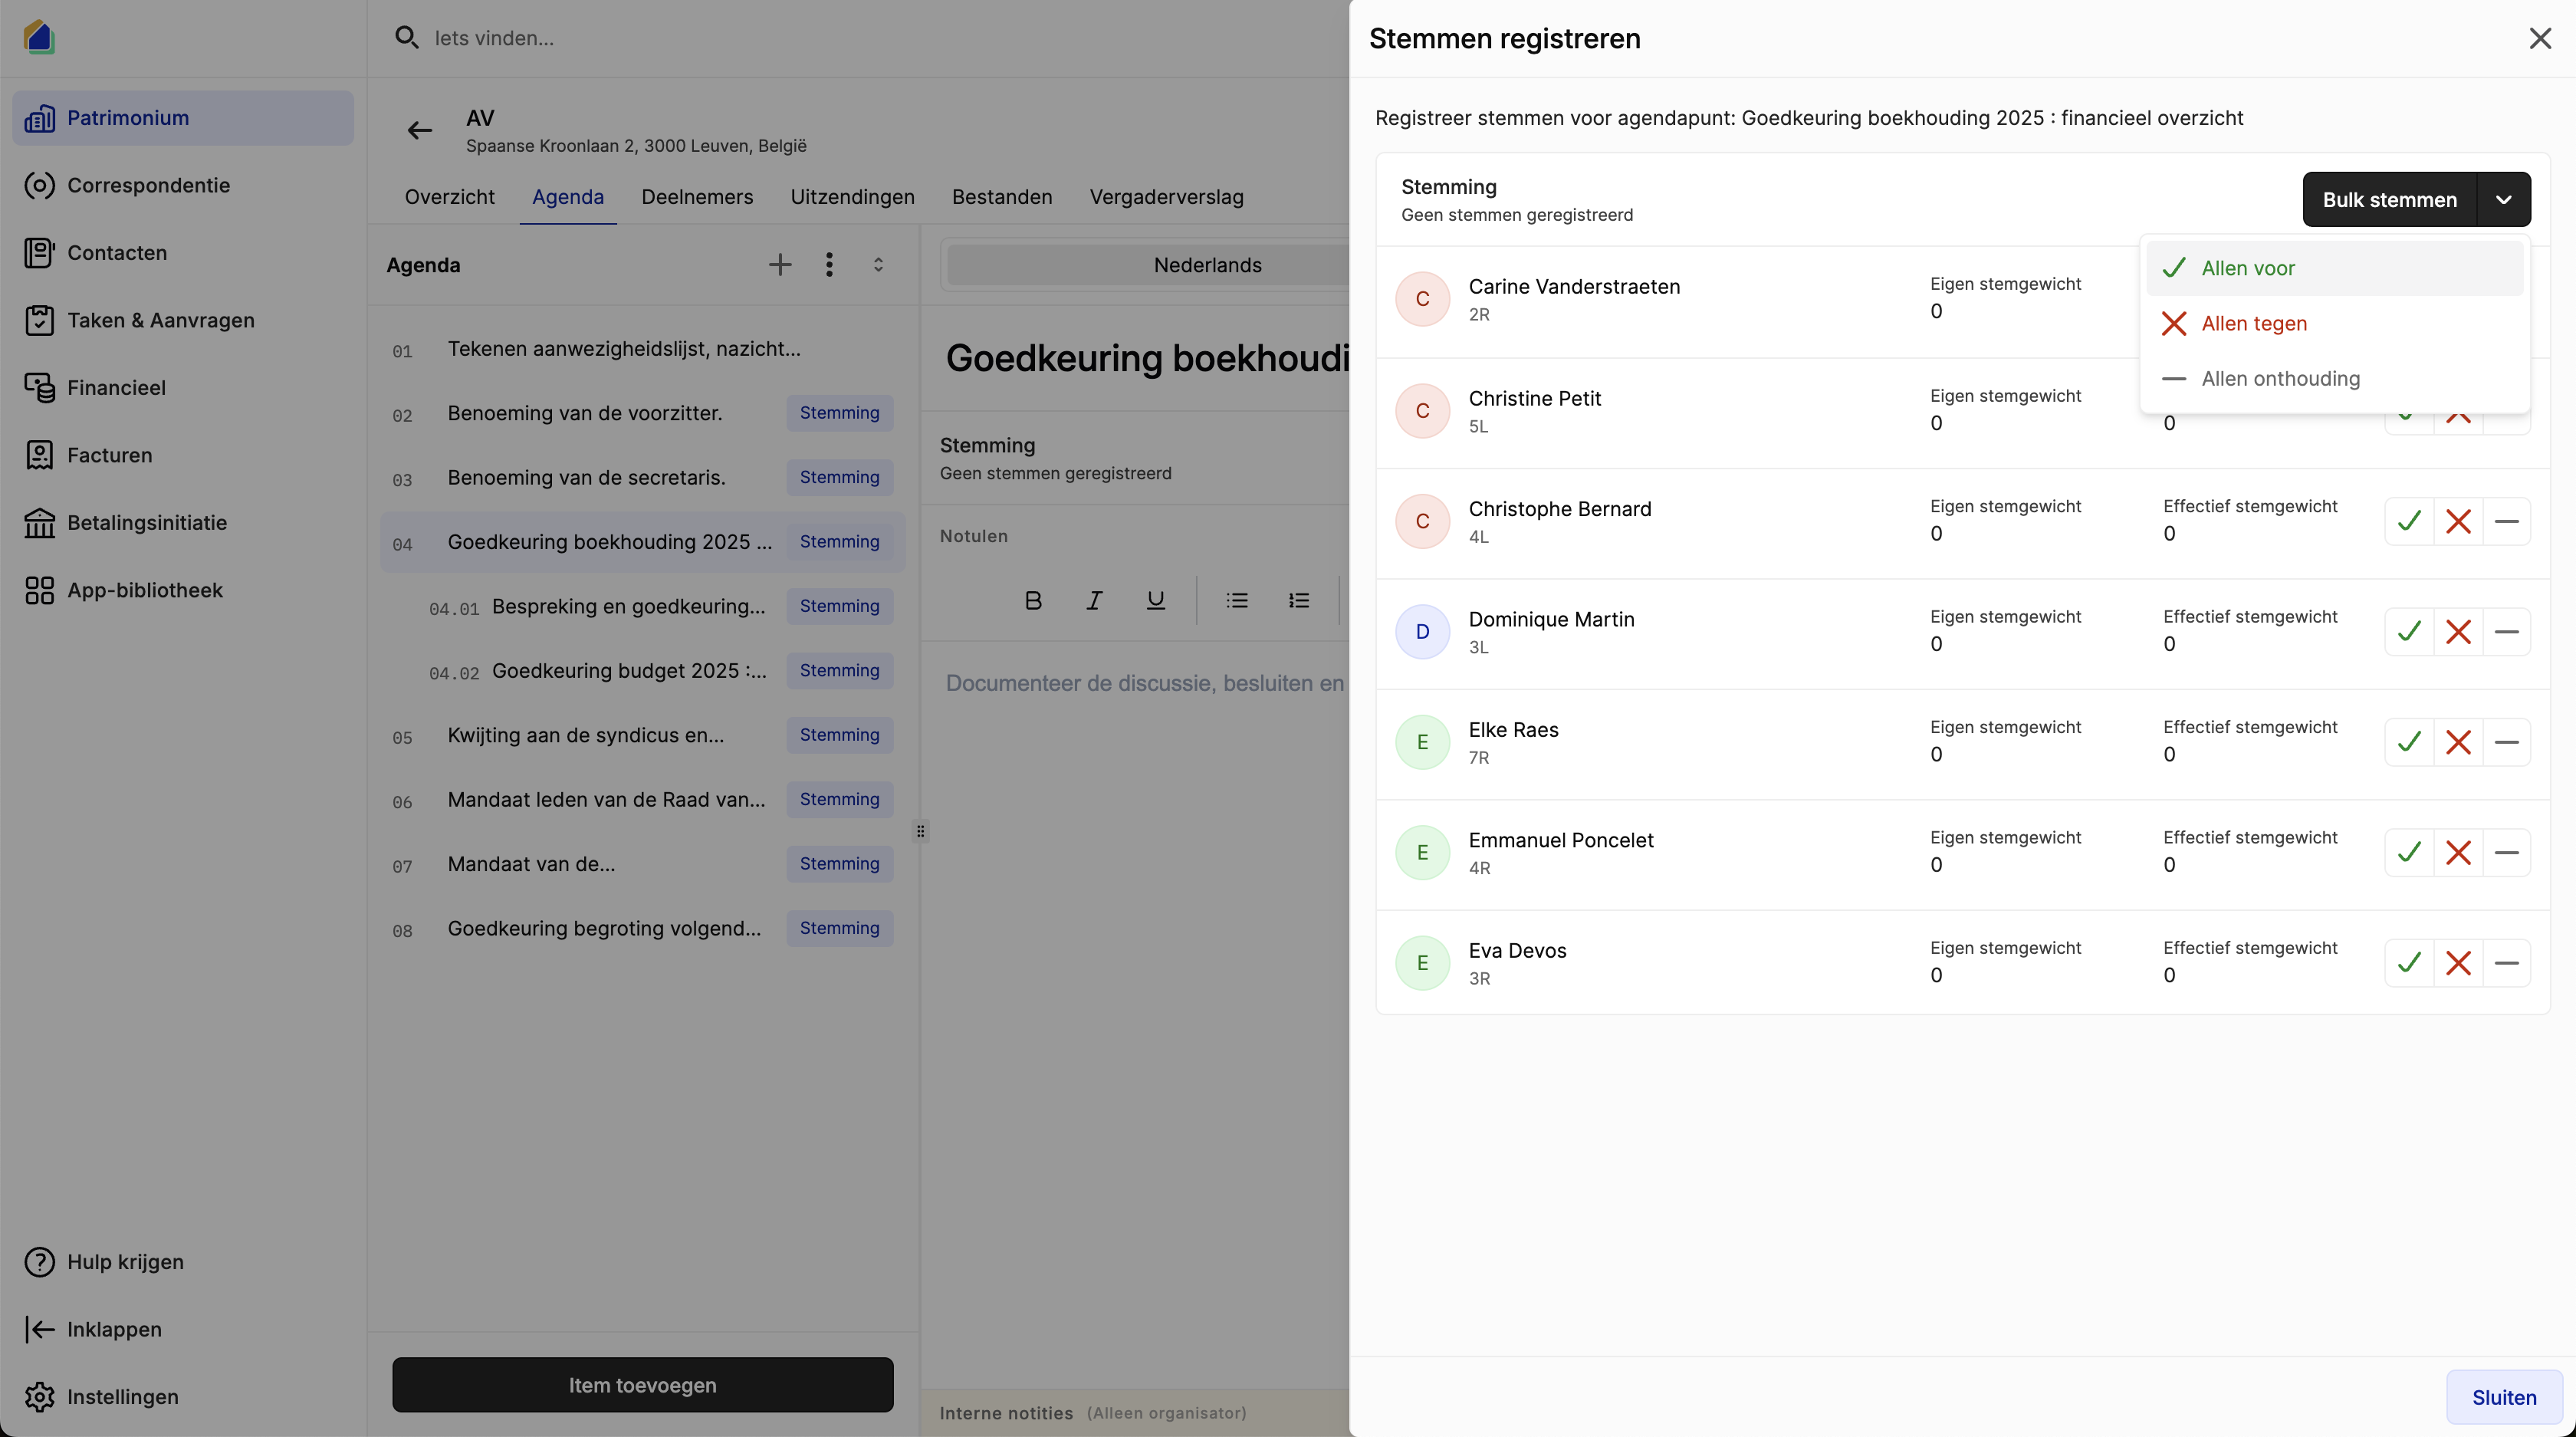Vote for on Dominique Martin's row
2576x1437 pixels.
click(x=2409, y=632)
